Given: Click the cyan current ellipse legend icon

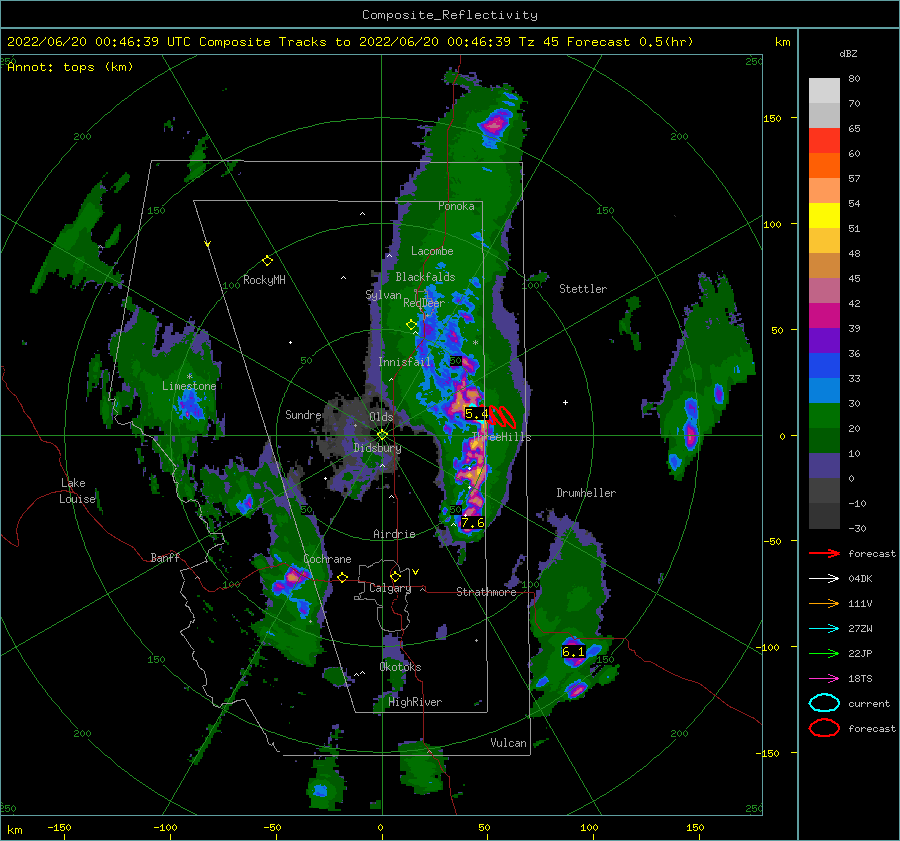Looking at the screenshot, I should pos(824,703).
